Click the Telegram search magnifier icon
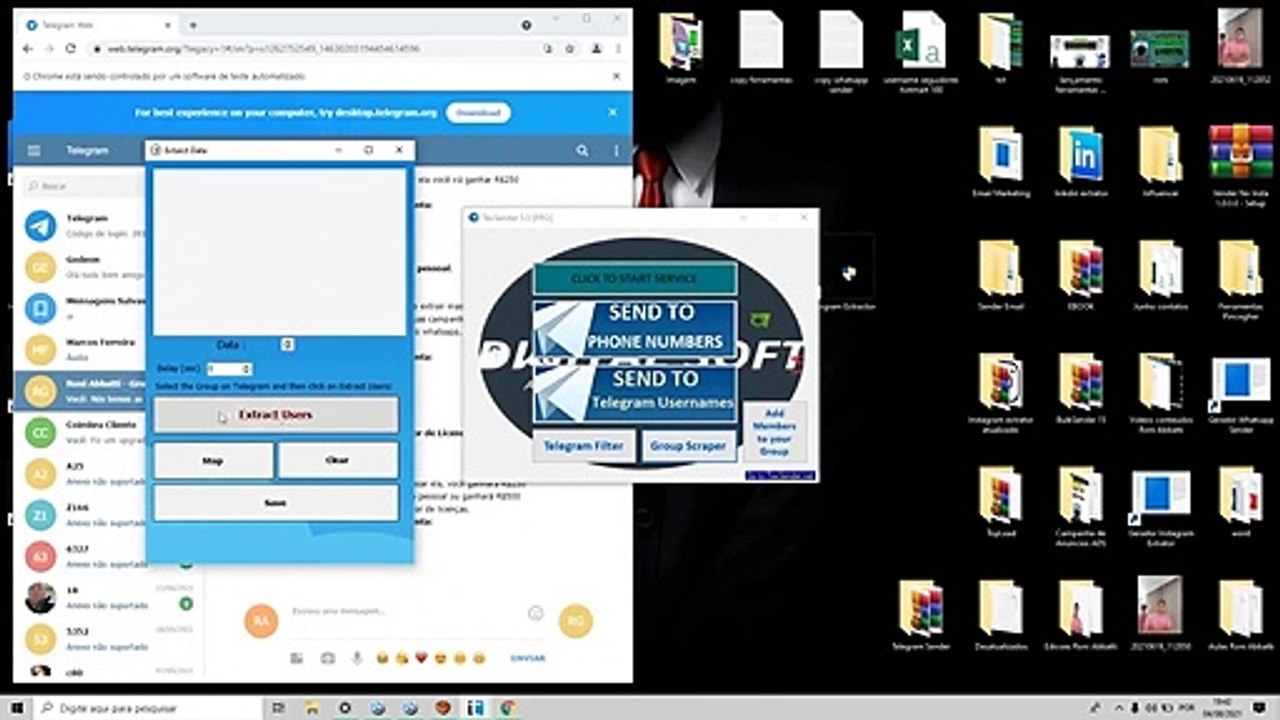Viewport: 1280px width, 720px height. [582, 151]
